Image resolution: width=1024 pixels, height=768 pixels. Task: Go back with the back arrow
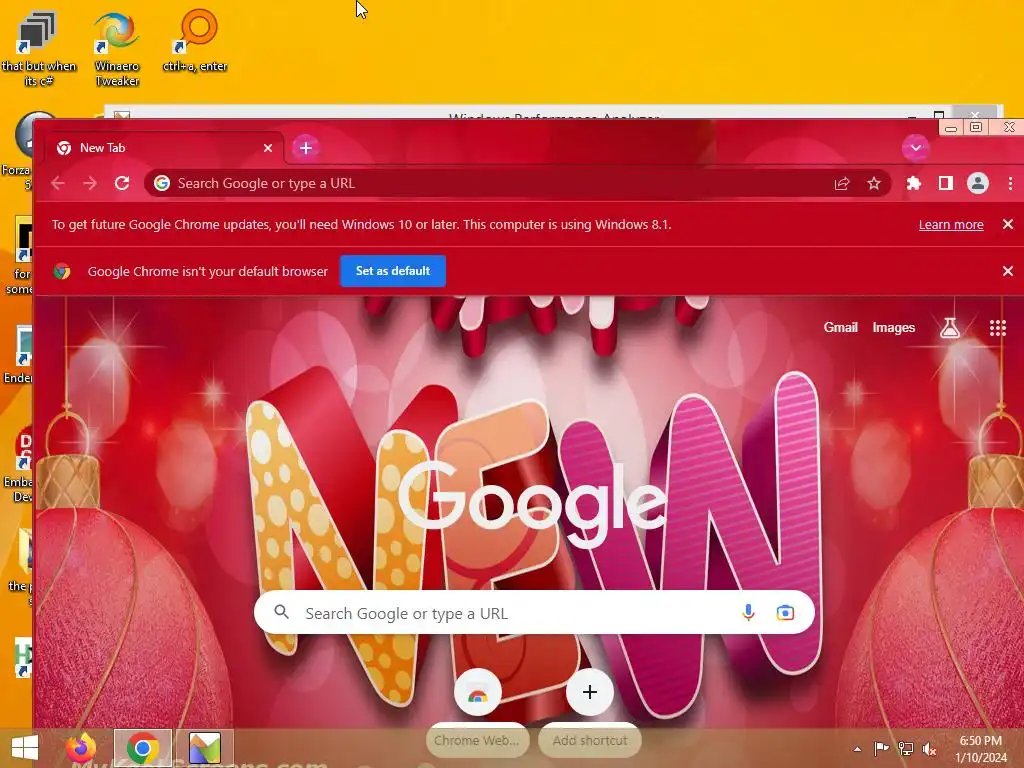[x=58, y=184]
